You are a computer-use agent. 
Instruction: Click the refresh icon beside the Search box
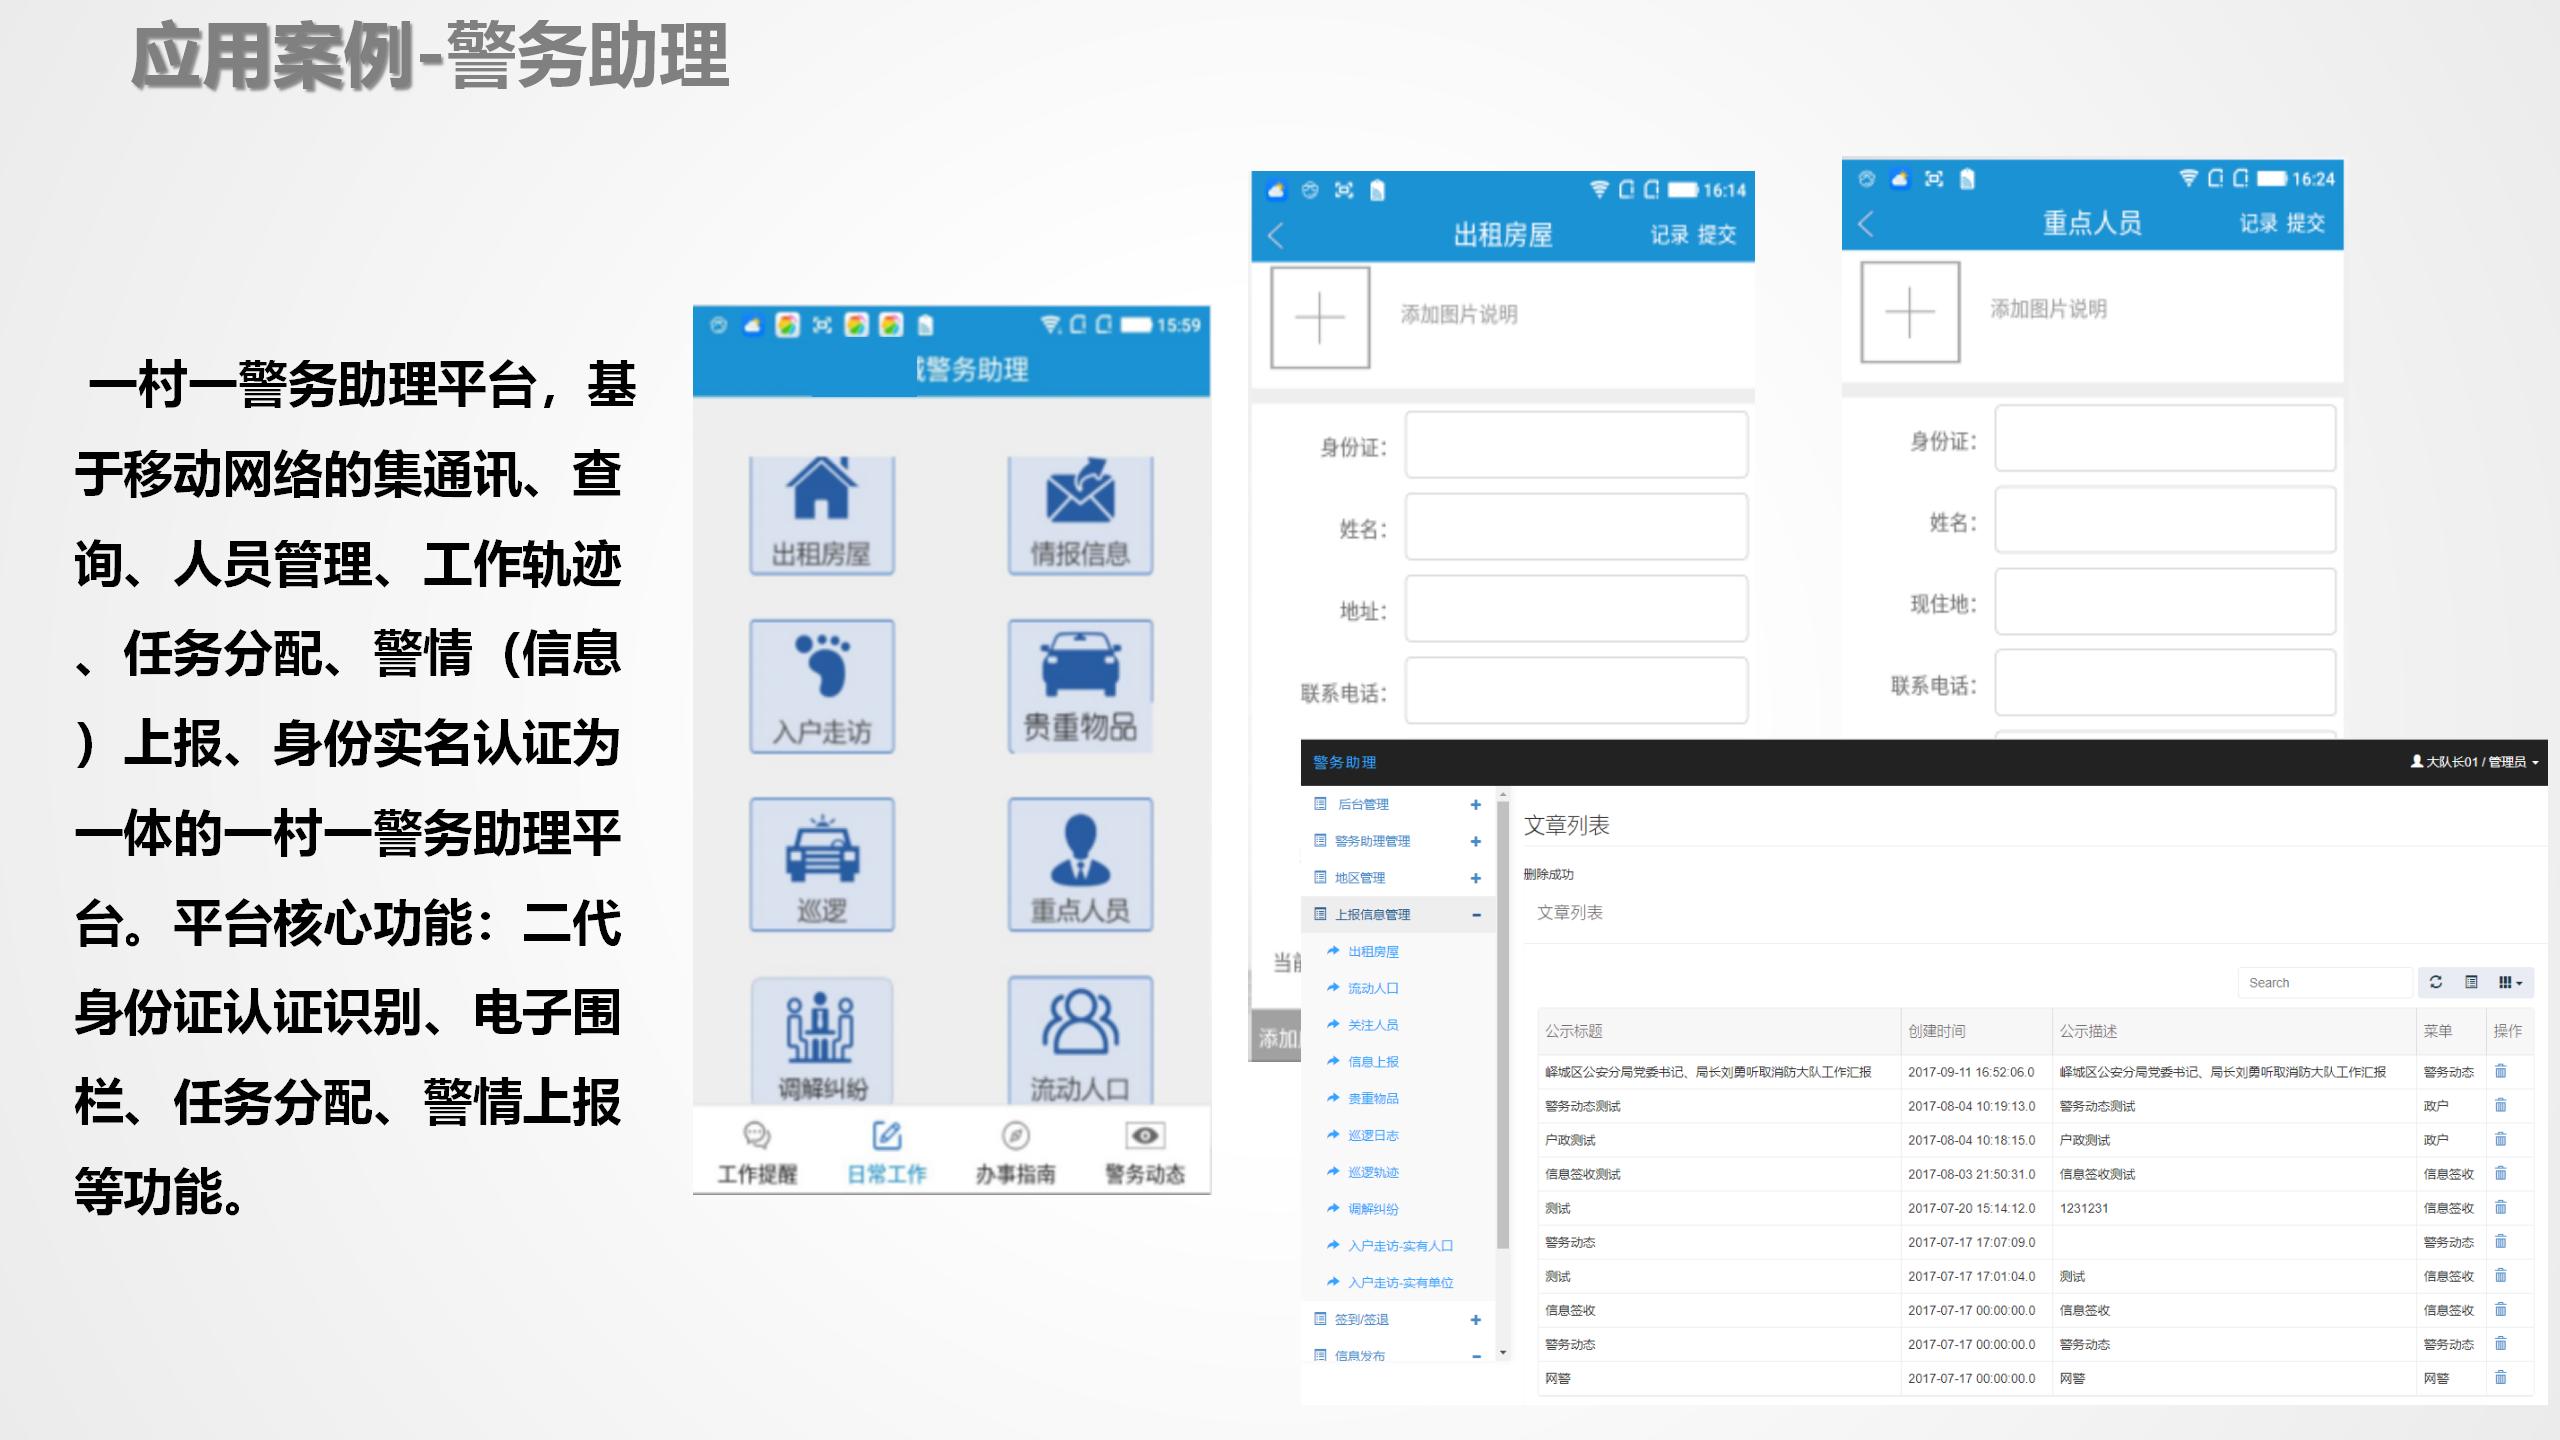[2437, 983]
